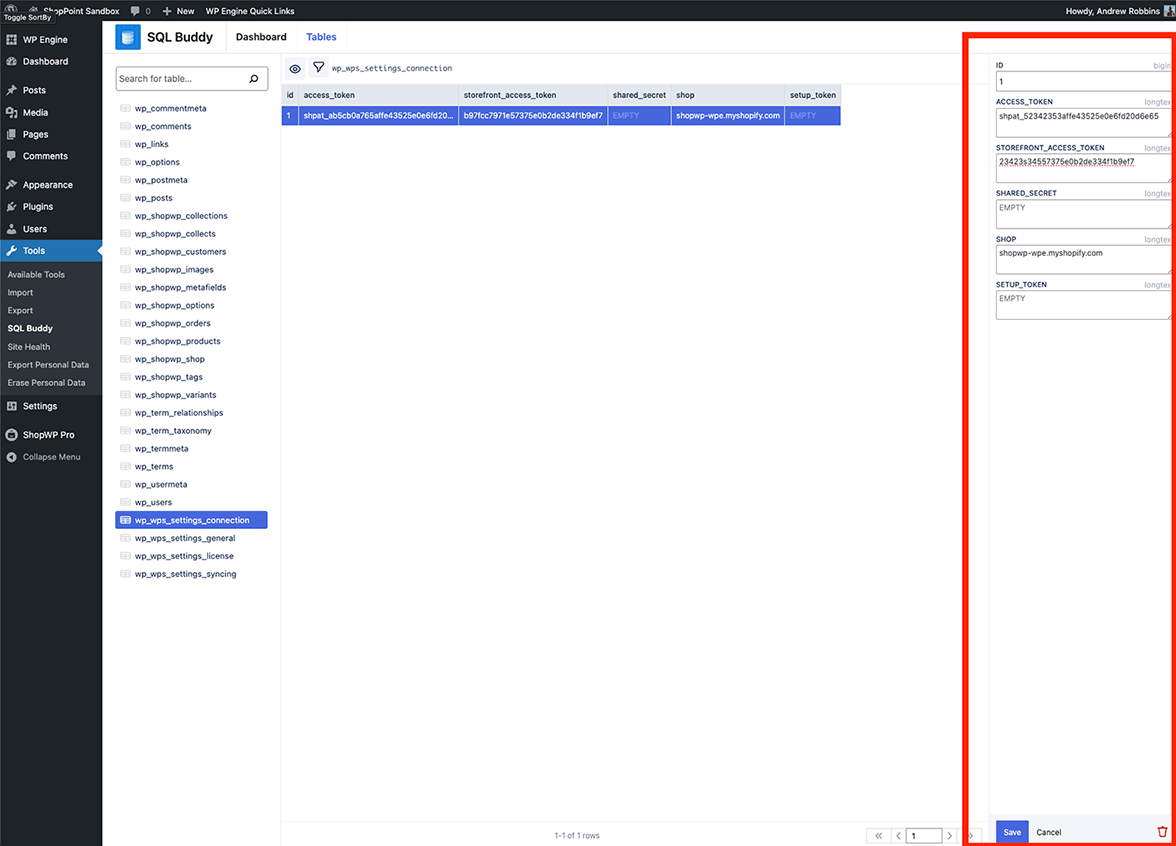Click the Dashboard gauge icon in sidebar
The image size is (1176, 846).
pos(11,62)
